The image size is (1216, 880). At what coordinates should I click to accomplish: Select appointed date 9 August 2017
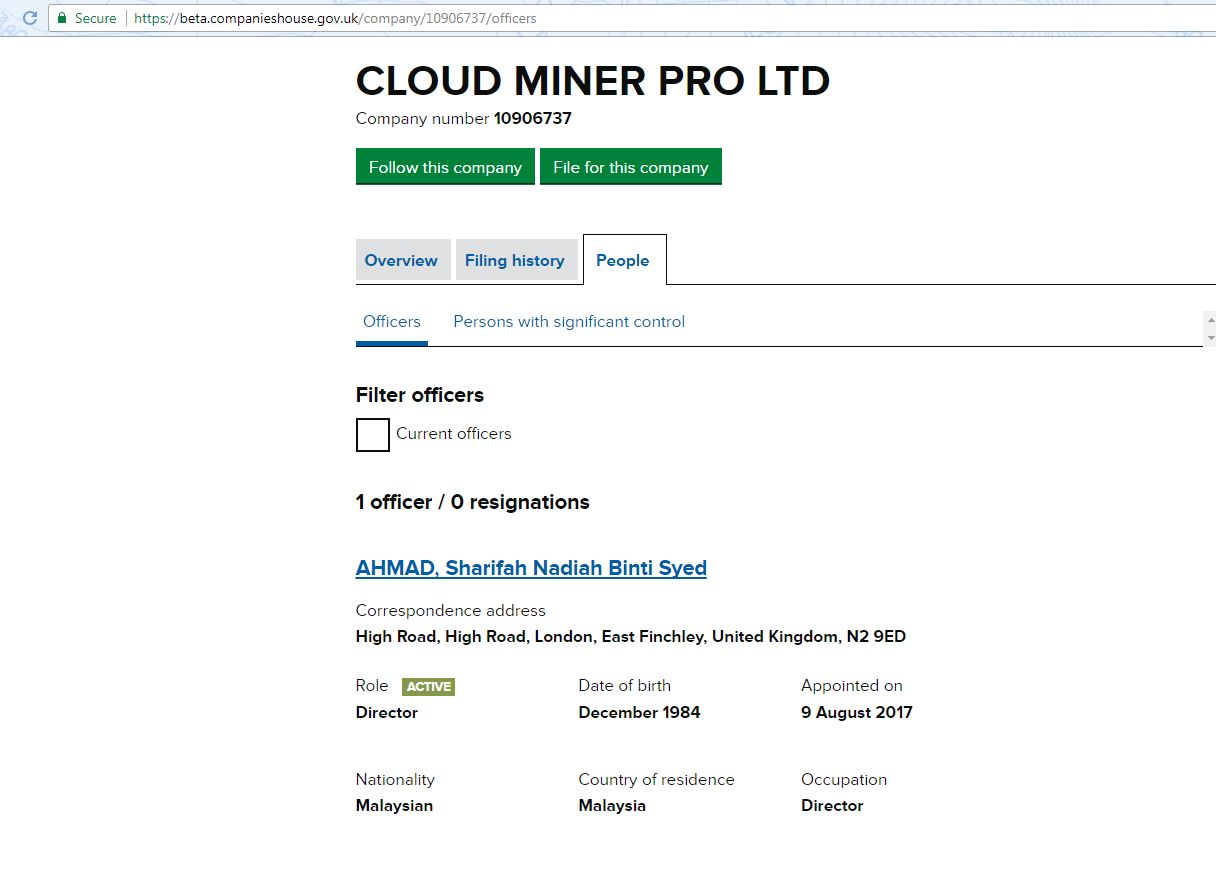point(857,713)
